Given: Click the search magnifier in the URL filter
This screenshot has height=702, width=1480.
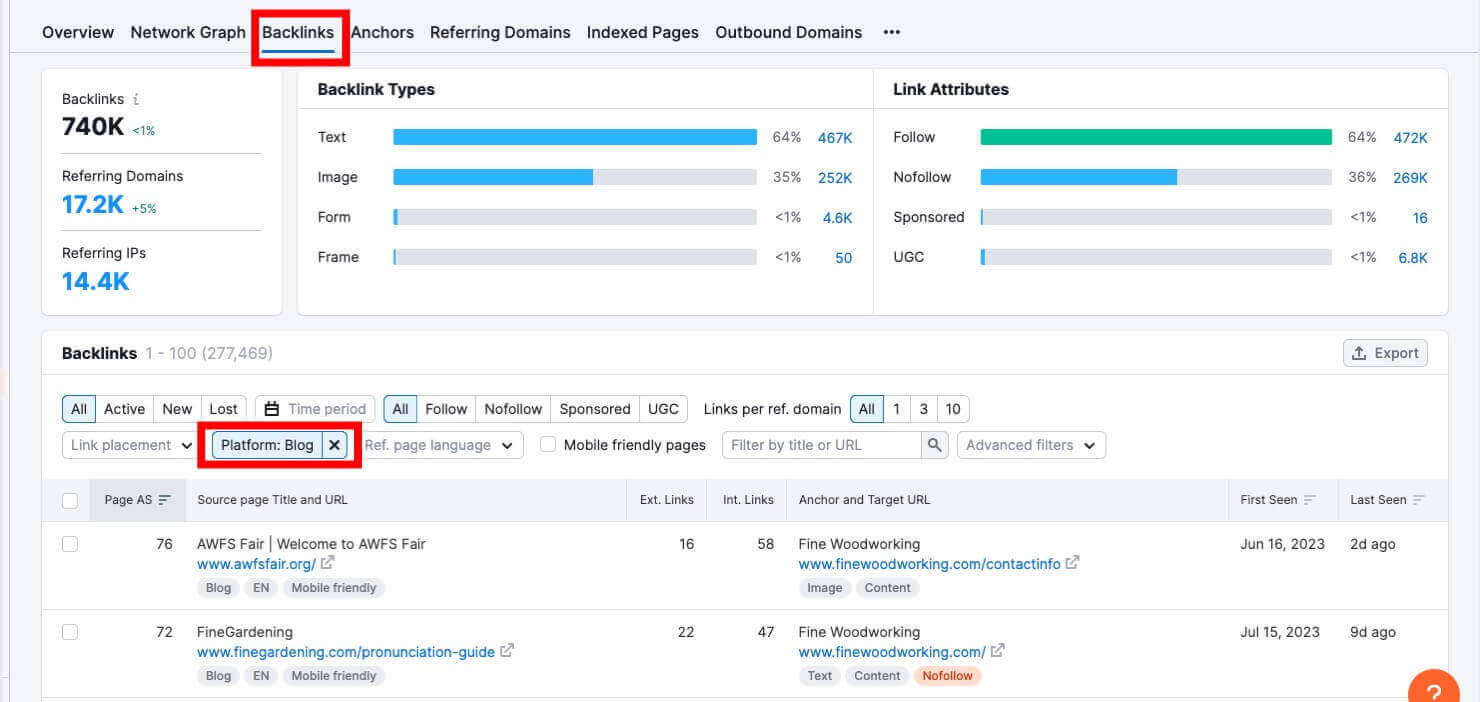Looking at the screenshot, I should (934, 444).
